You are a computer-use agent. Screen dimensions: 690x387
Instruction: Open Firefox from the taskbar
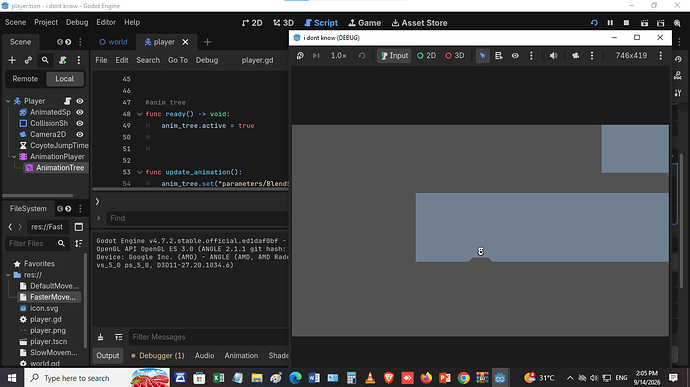[426, 378]
